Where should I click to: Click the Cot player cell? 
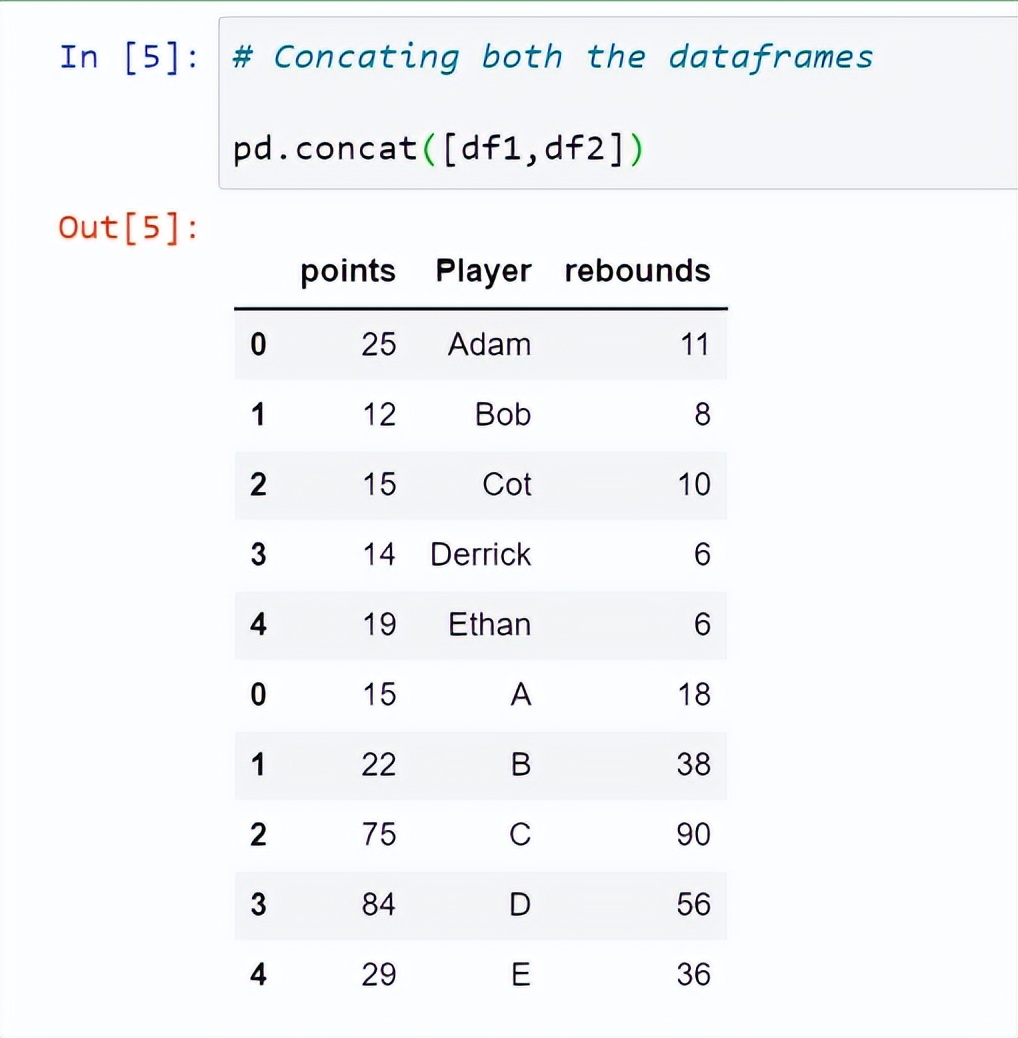click(x=506, y=485)
